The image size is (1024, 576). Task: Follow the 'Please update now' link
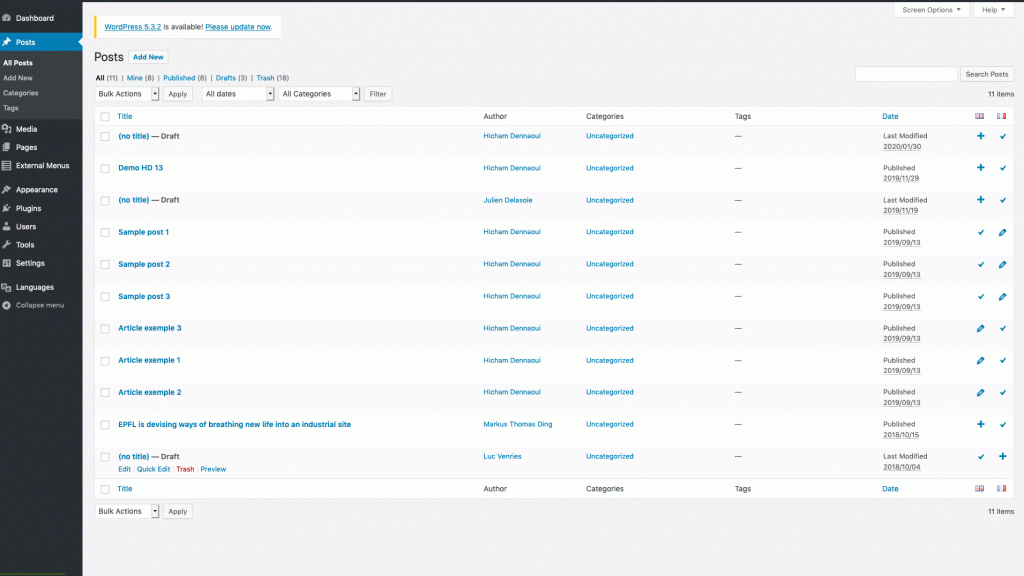[238, 27]
